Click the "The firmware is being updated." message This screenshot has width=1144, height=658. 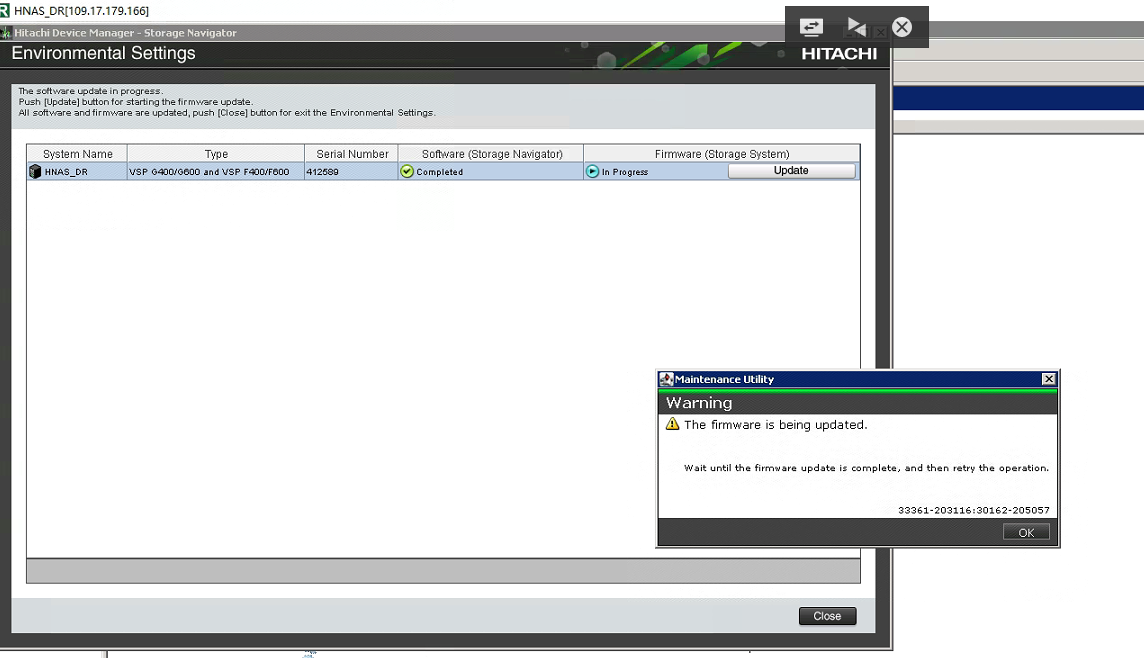pyautogui.click(x=776, y=425)
